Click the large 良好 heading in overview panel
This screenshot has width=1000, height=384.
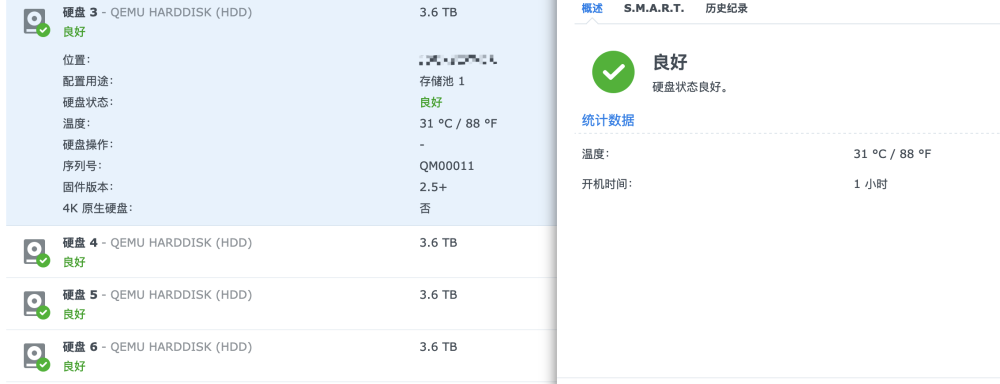pos(670,63)
